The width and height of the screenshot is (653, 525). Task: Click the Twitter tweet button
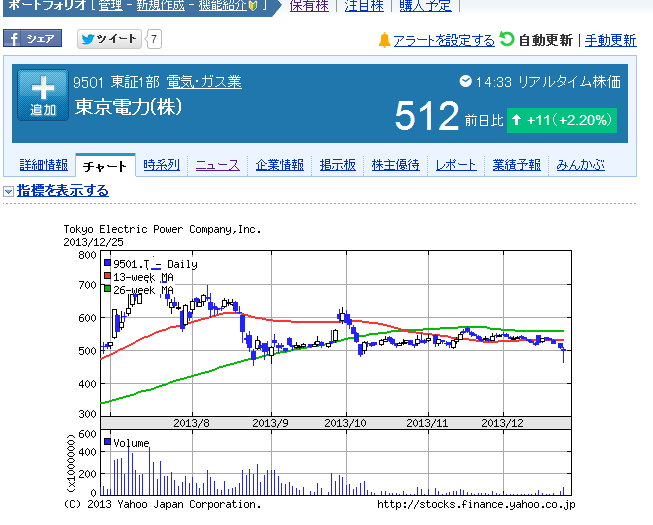[x=110, y=40]
